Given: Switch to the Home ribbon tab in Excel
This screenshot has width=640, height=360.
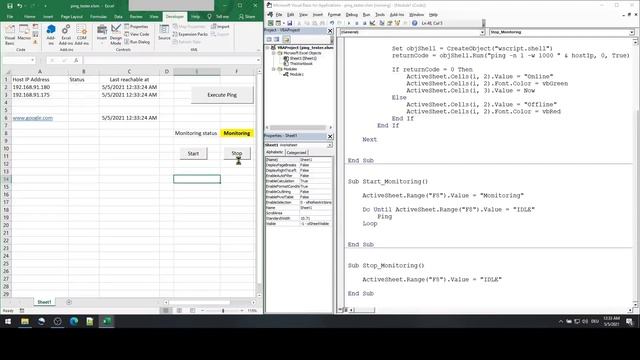Looking at the screenshot, I should (x=29, y=17).
